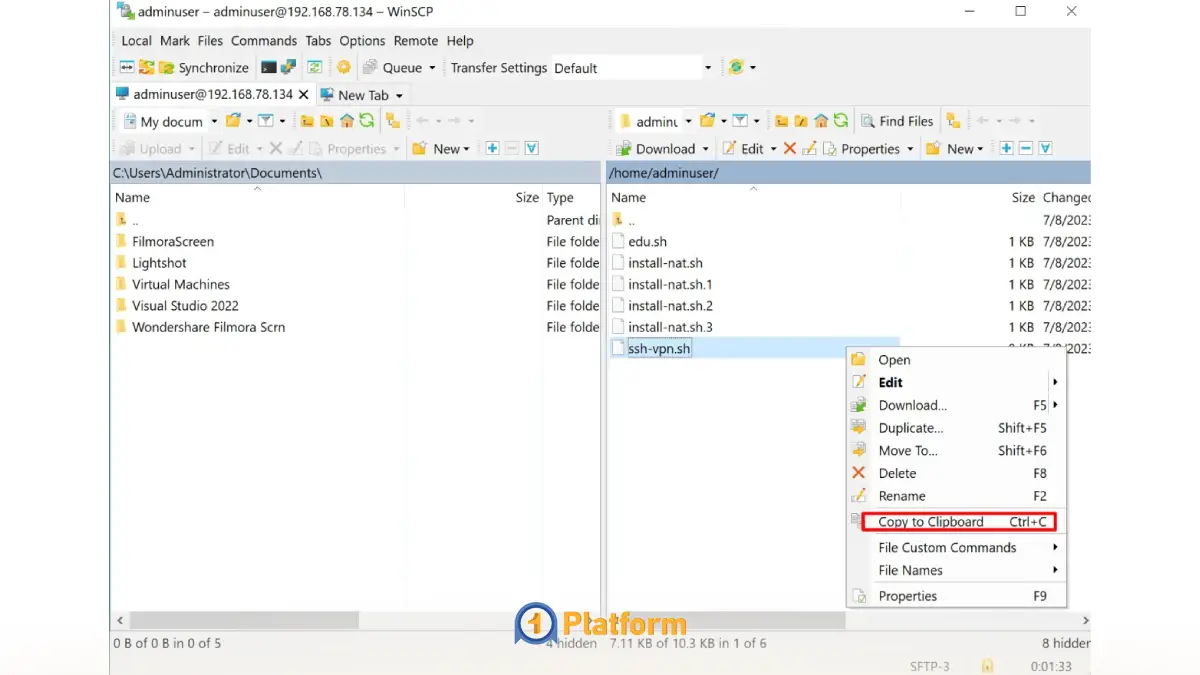Click the remote panel unselect files minus icon
1200x675 pixels.
point(1025,149)
